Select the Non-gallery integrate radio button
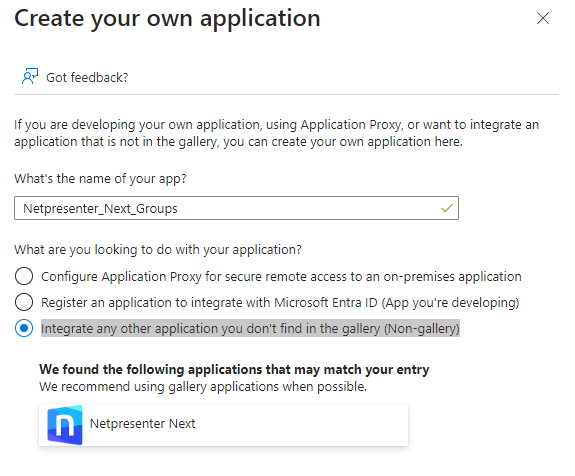 click(24, 328)
